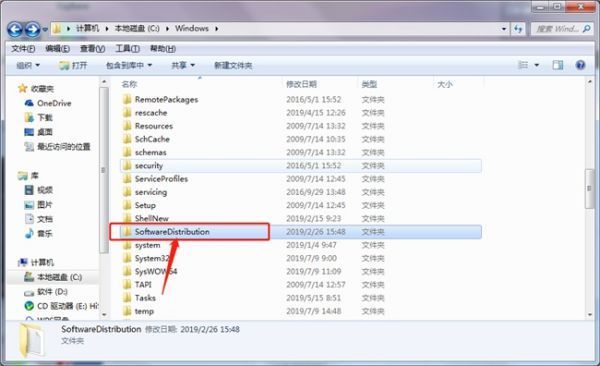Select the SchCache folder icon
600x366 pixels.
point(127,139)
